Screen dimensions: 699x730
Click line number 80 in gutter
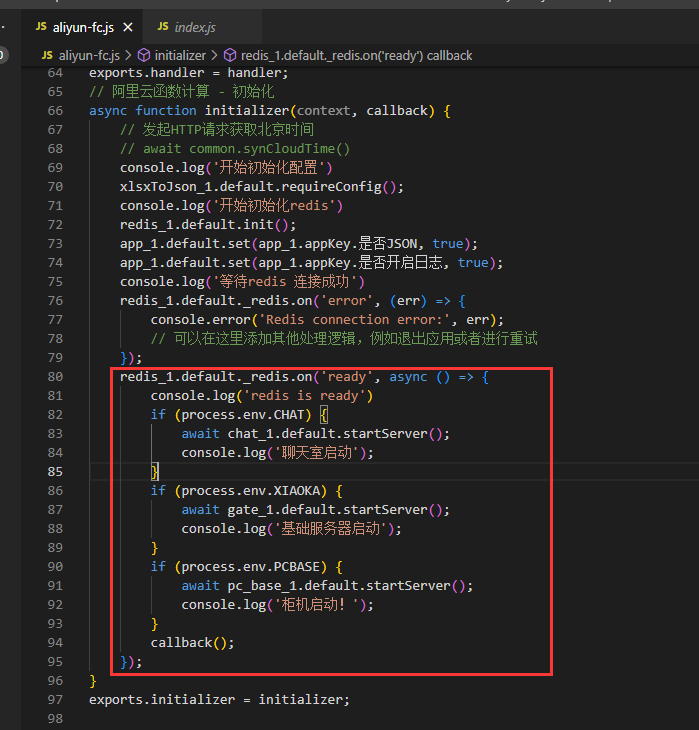[55, 377]
